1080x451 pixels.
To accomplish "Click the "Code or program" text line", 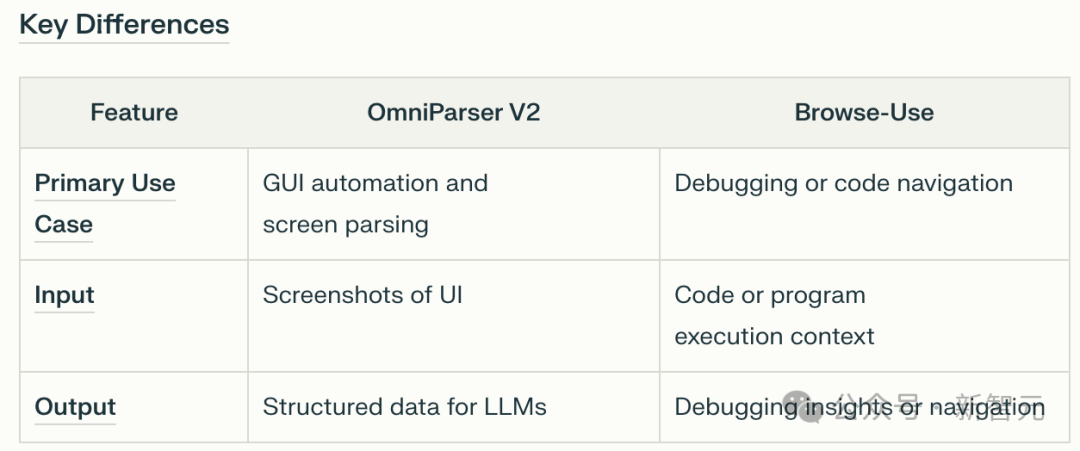I will [x=769, y=296].
